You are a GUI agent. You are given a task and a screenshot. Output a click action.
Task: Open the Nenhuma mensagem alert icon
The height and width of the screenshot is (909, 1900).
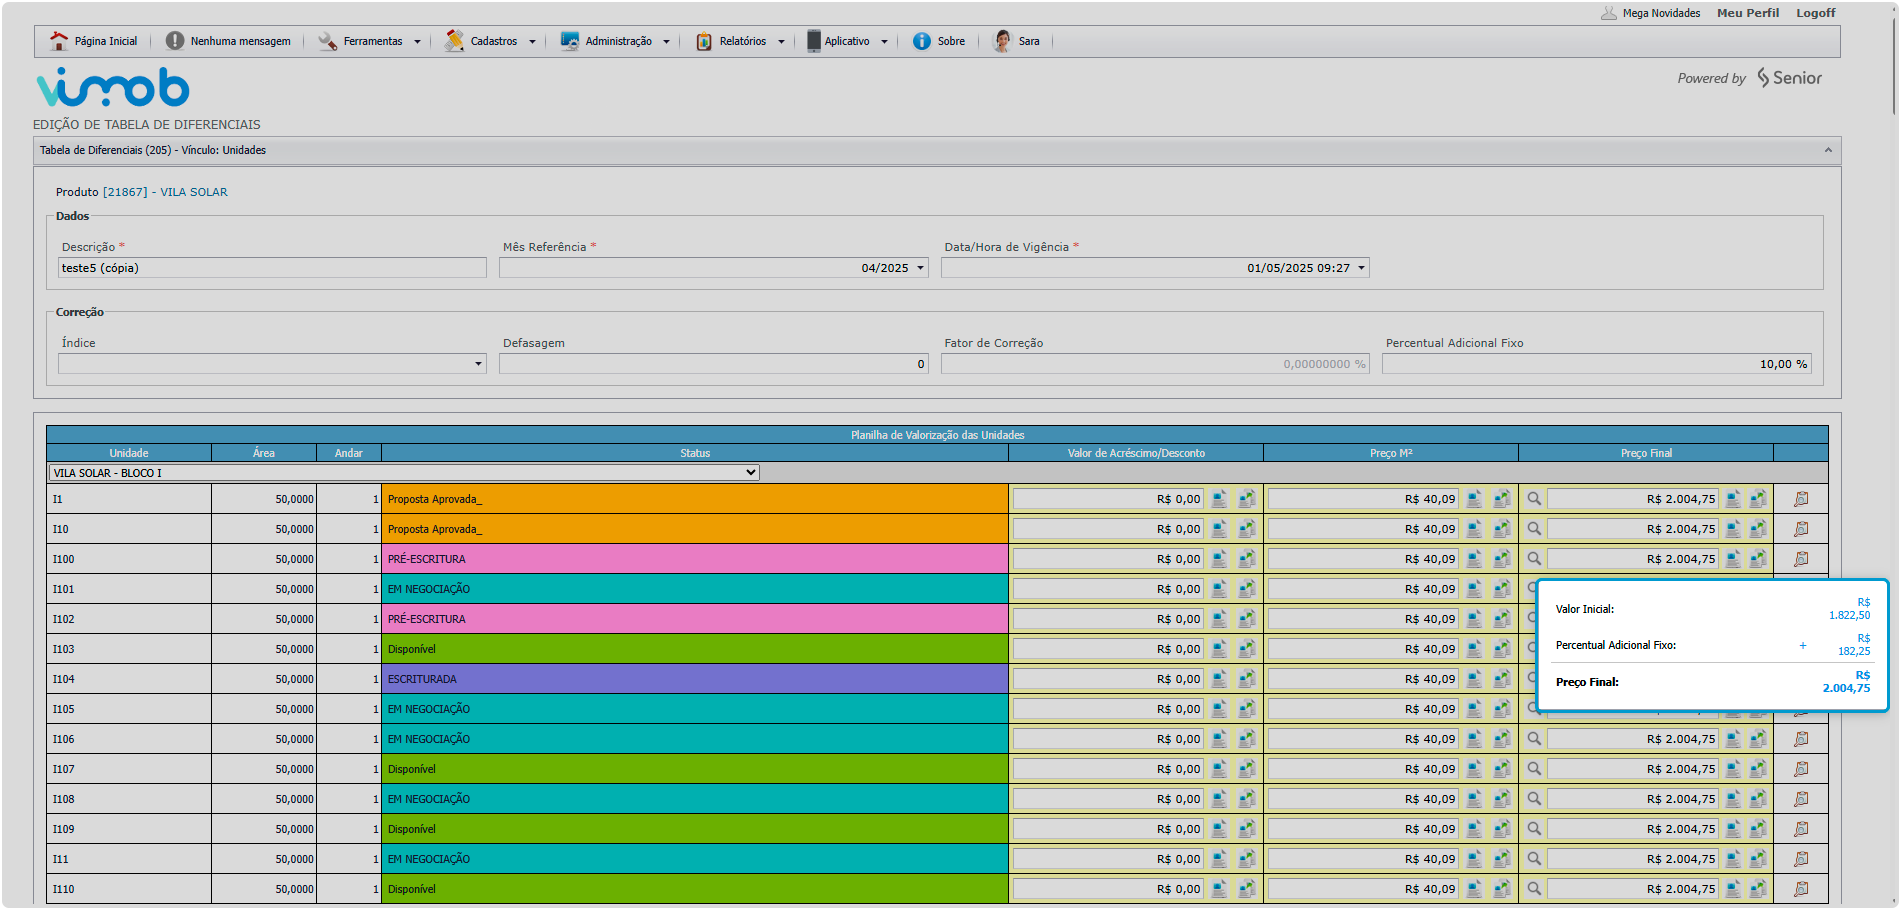tap(175, 41)
